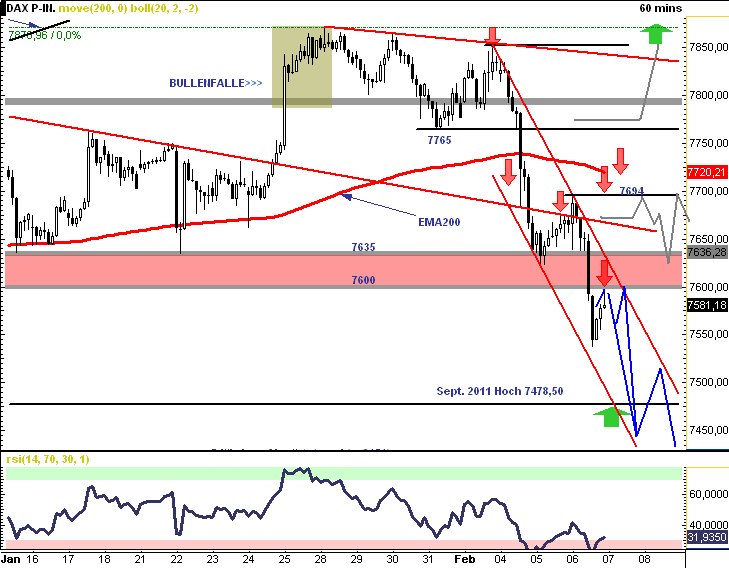
Task: Click the green 7870,96 / 0,0% label
Action: coord(45,35)
